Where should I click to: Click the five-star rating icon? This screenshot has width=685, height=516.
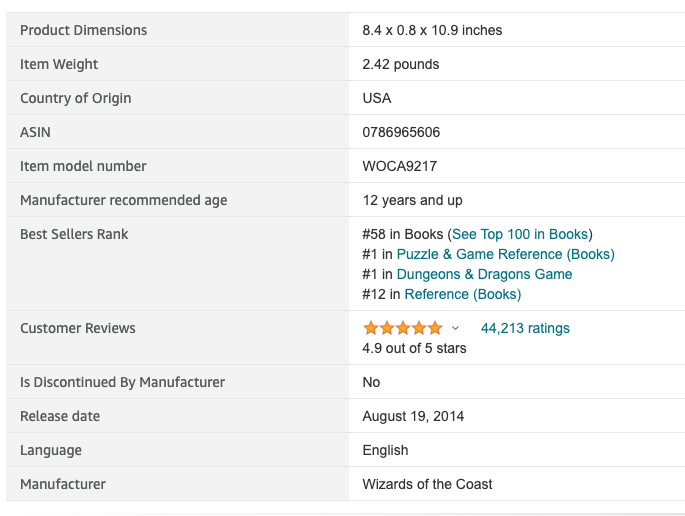pyautogui.click(x=402, y=328)
